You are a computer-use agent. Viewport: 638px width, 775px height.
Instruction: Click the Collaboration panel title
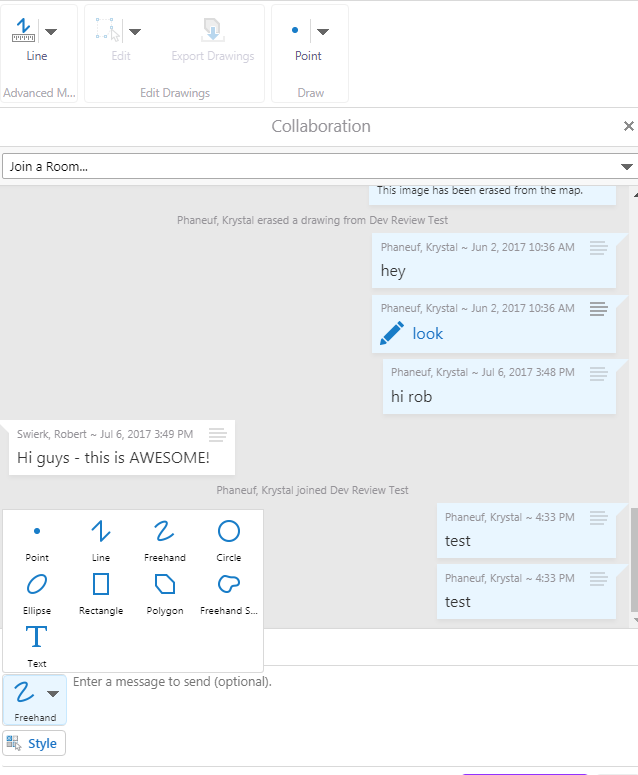coord(321,126)
